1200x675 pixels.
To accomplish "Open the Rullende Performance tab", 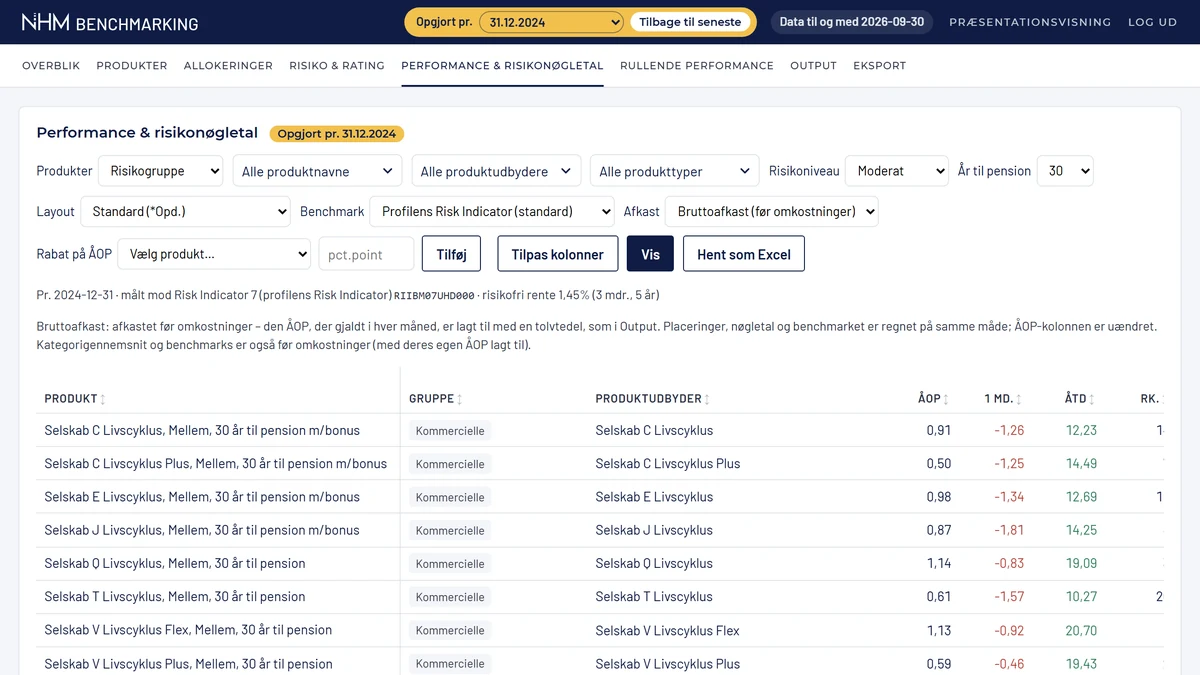I will pos(697,65).
